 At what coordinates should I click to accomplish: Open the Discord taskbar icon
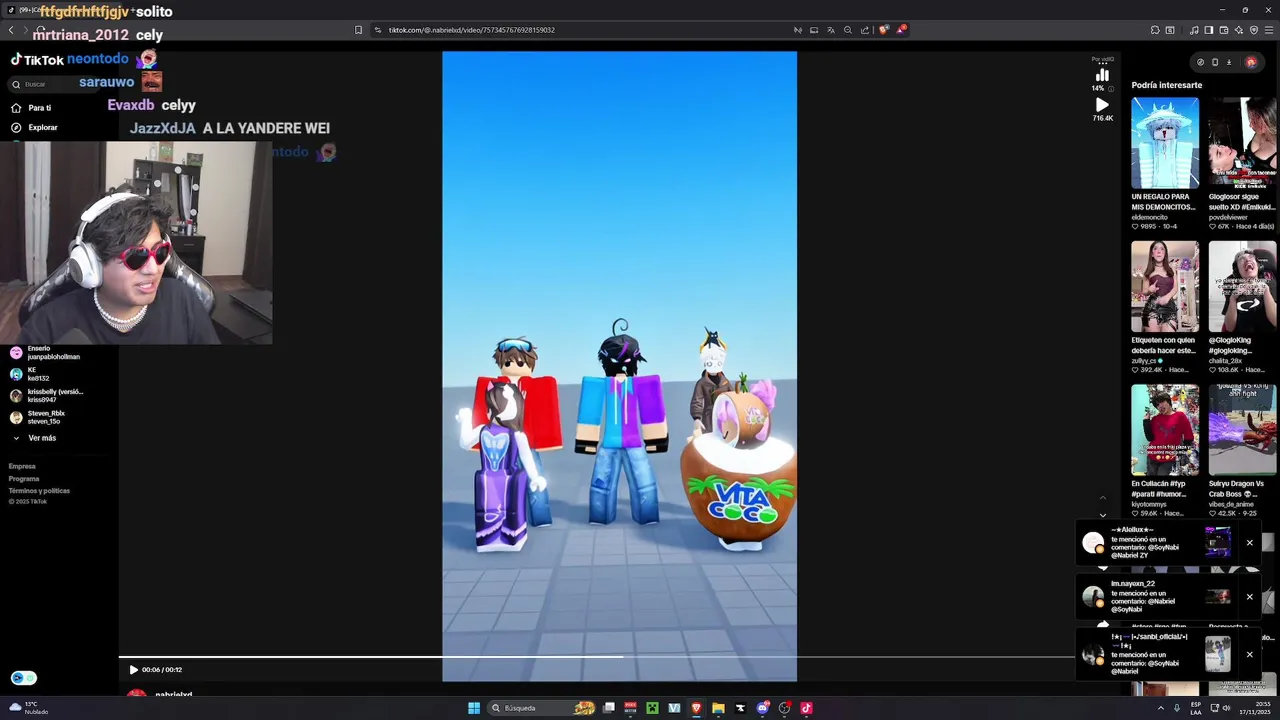(763, 708)
